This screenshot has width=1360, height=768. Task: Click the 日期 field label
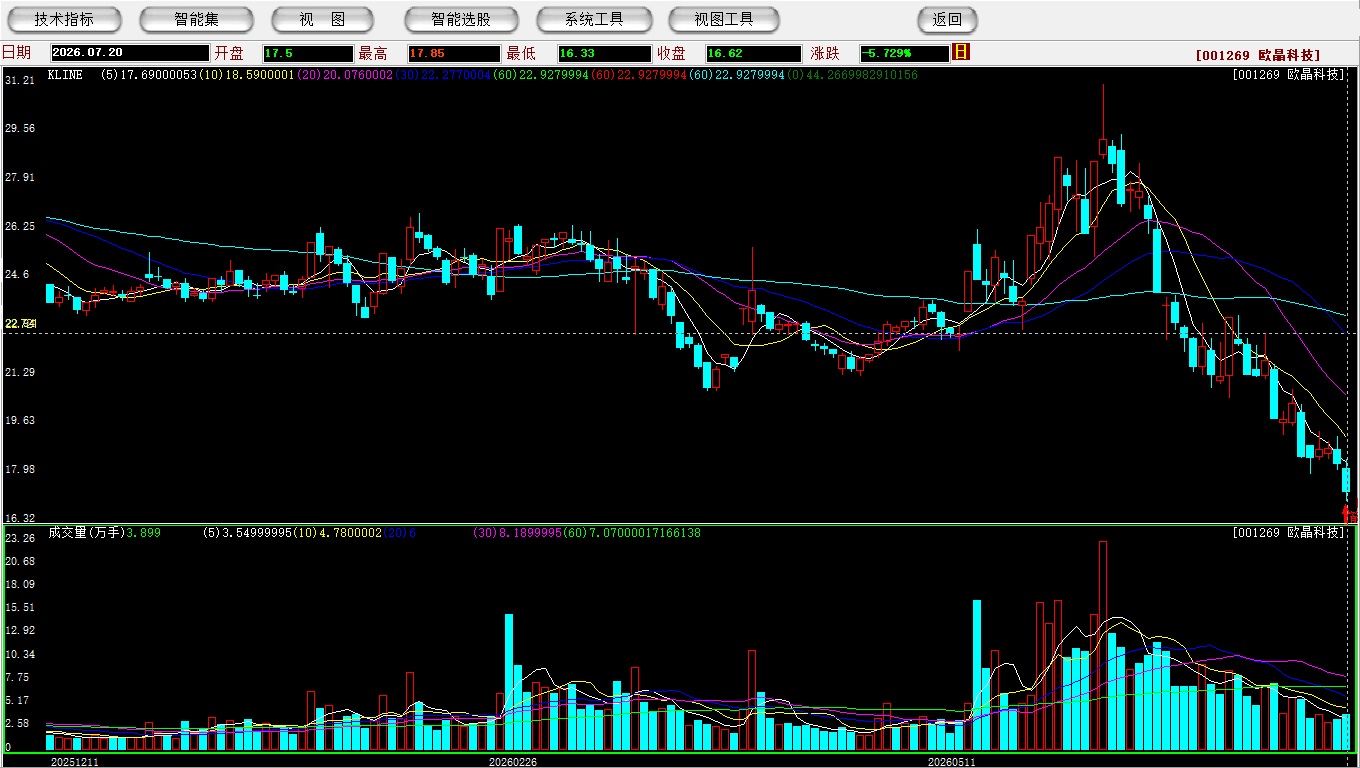click(16, 53)
